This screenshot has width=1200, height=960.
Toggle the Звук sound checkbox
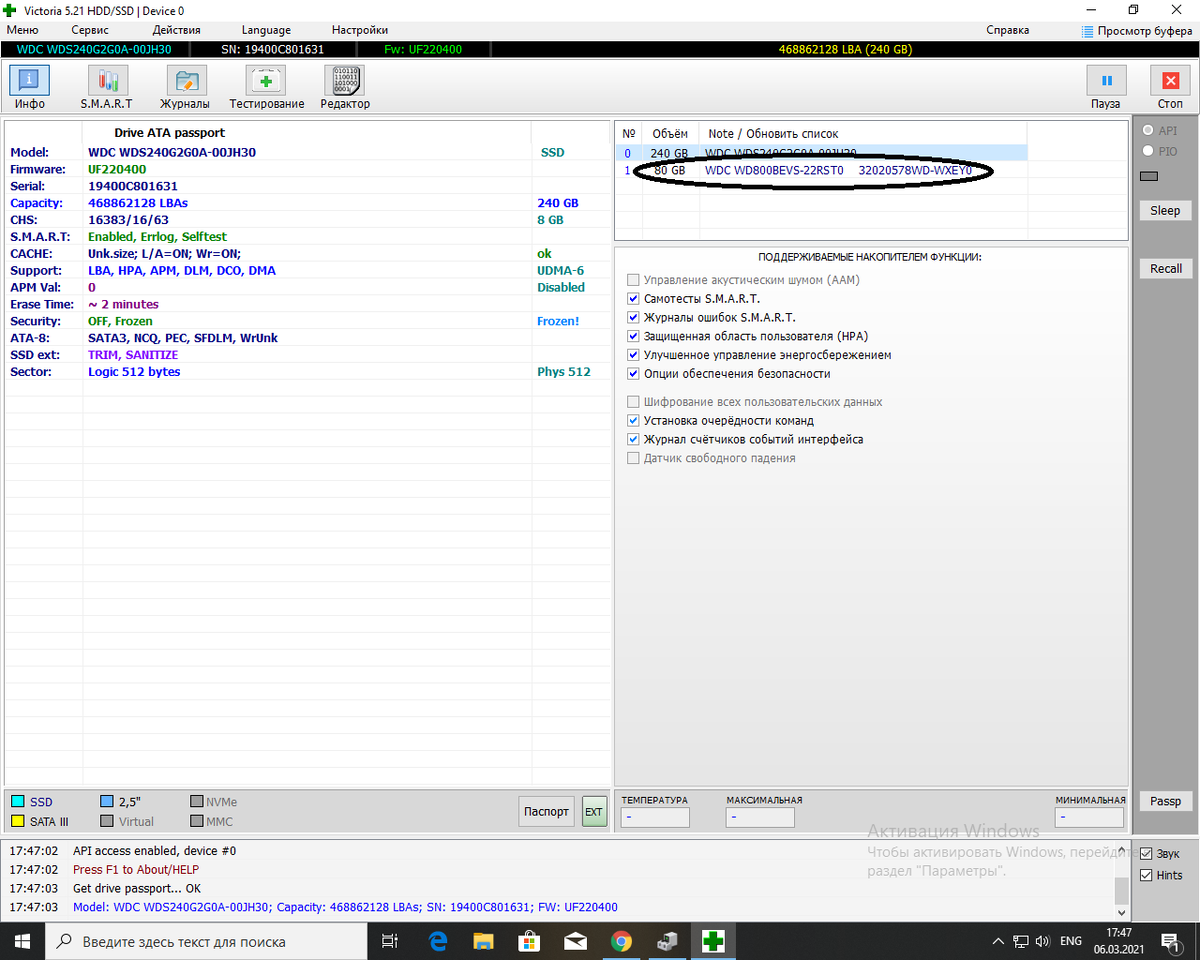[1146, 854]
